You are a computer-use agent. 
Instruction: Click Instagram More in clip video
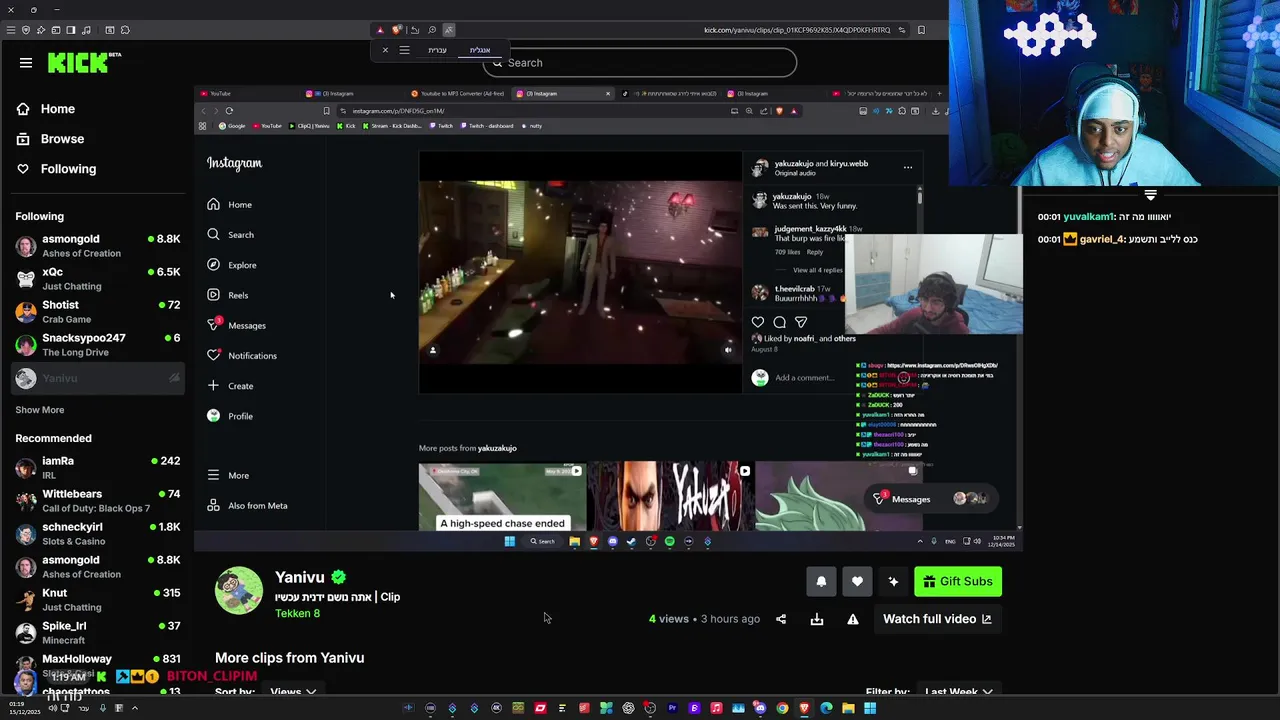tap(228, 476)
